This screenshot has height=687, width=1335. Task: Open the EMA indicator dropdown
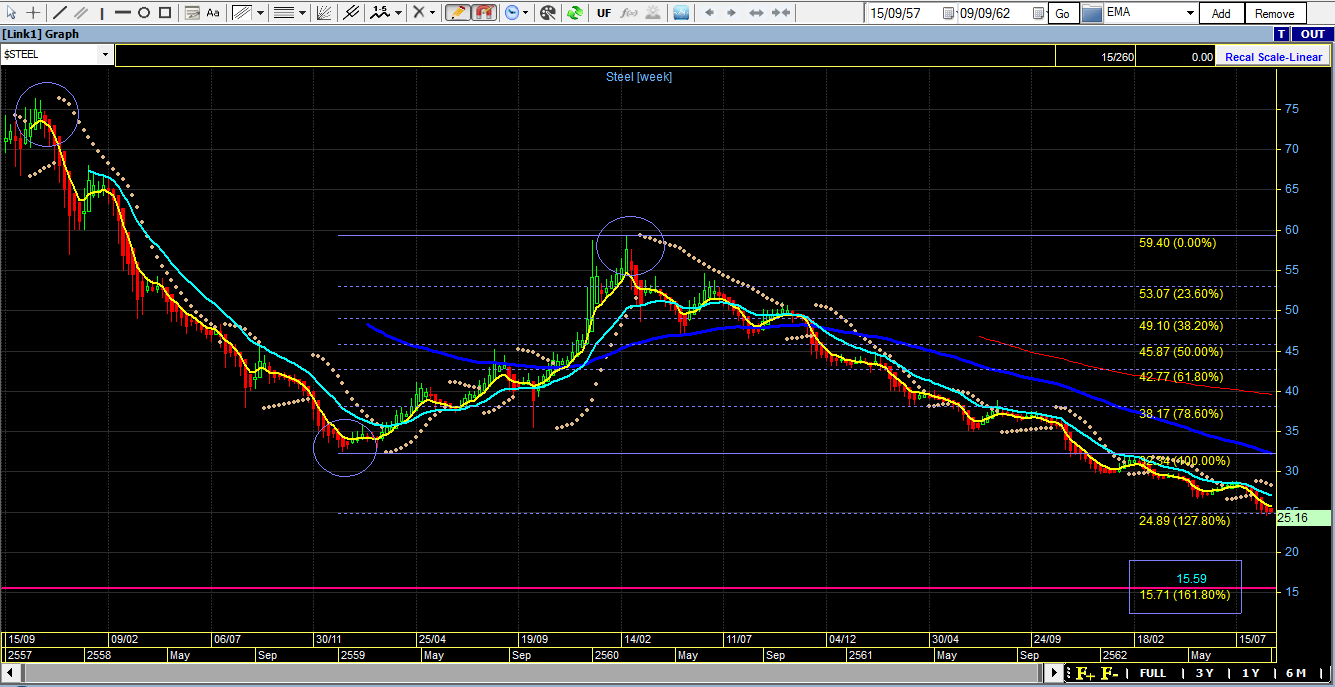click(x=1190, y=13)
